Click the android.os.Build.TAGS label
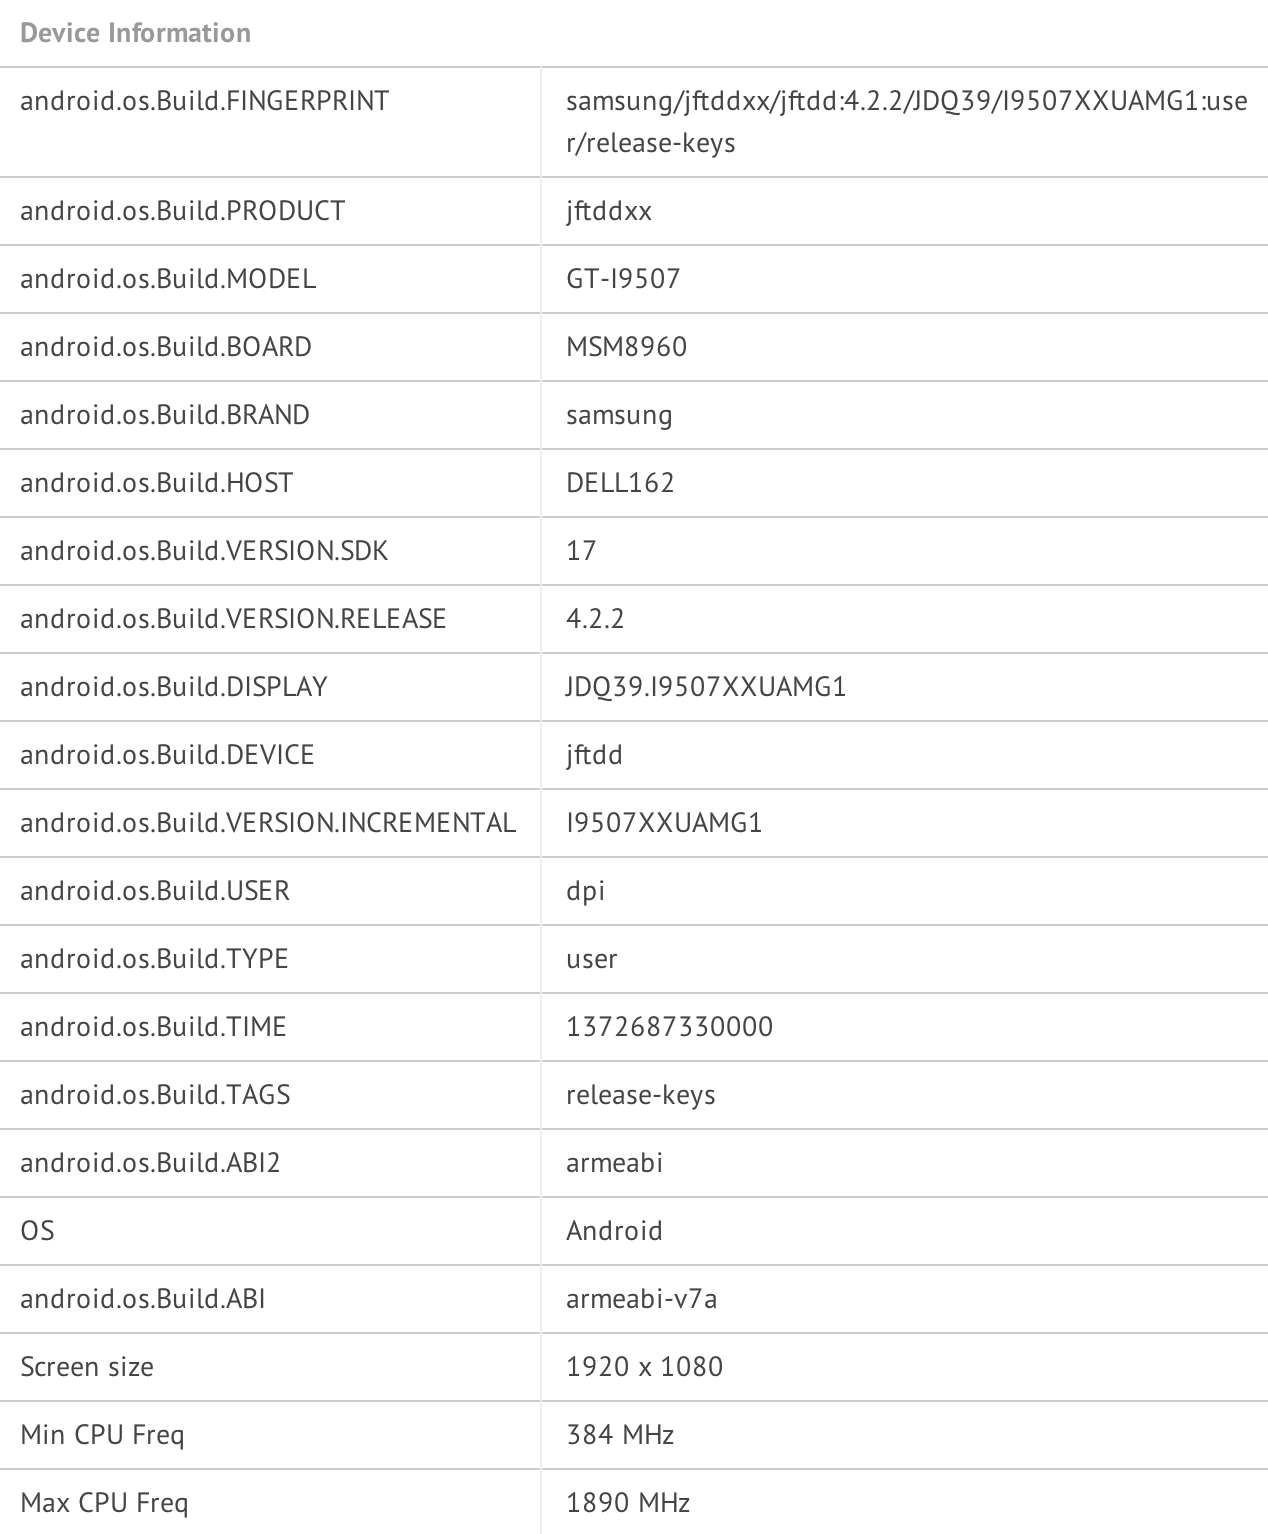This screenshot has width=1268, height=1534. click(x=155, y=1095)
